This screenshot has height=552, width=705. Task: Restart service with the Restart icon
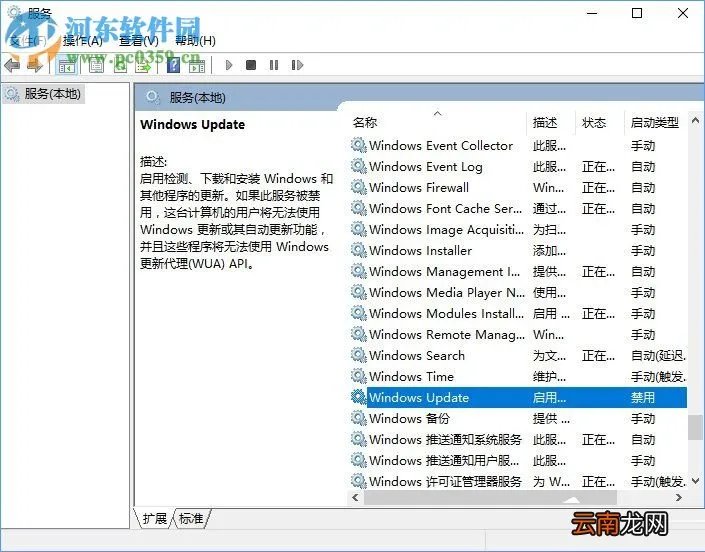297,66
